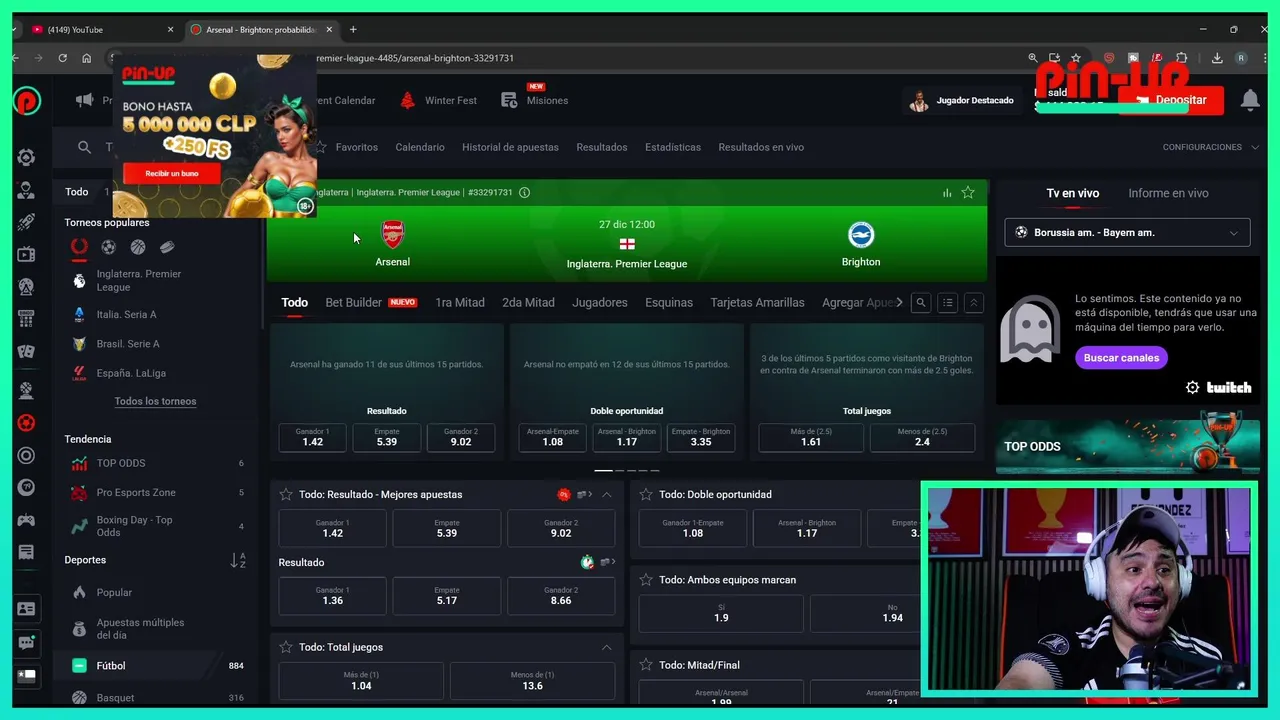This screenshot has height=720, width=1280.
Task: Click the Pin-Up logo in the left rail
Action: [x=27, y=100]
